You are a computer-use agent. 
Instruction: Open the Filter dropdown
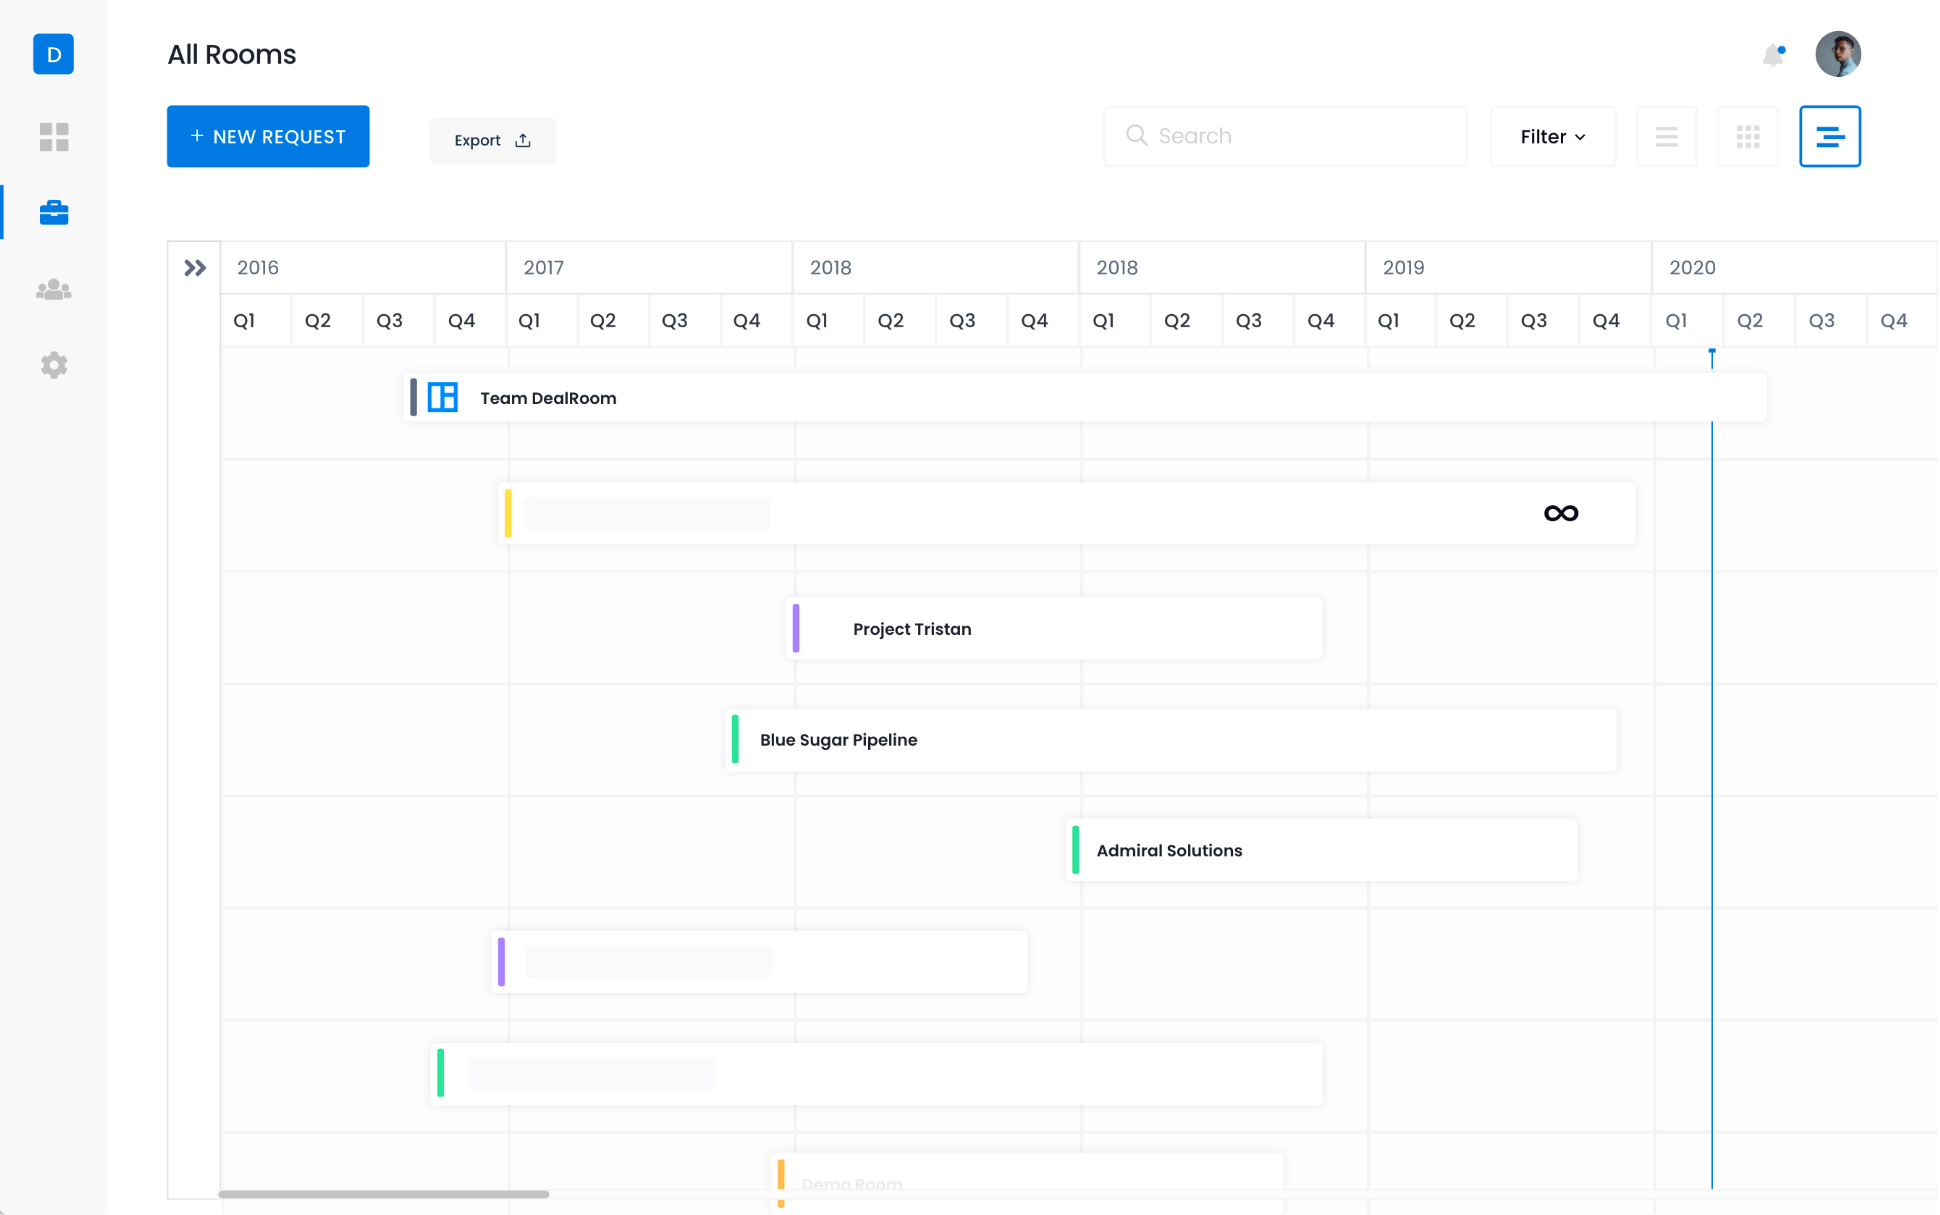pos(1552,136)
